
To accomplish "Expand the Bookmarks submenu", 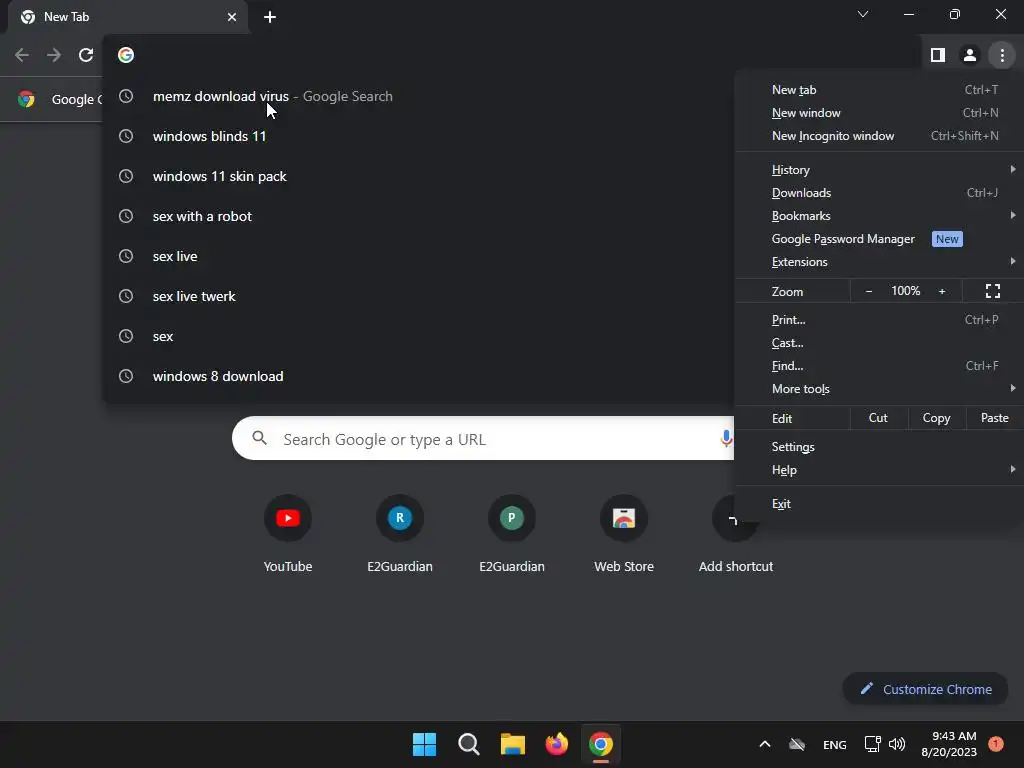I will pyautogui.click(x=879, y=216).
